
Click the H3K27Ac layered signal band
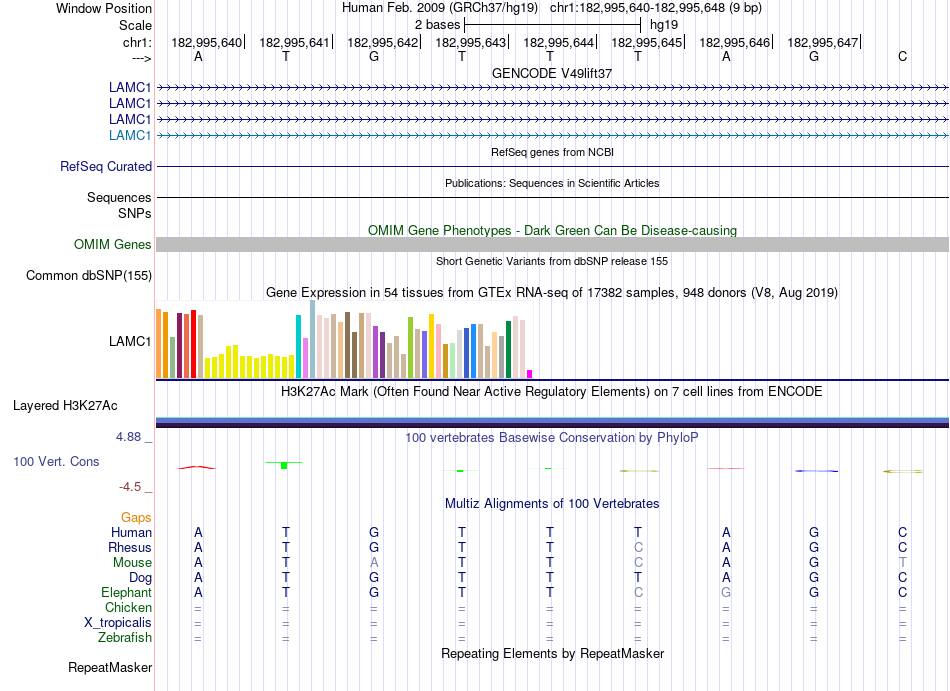552,423
